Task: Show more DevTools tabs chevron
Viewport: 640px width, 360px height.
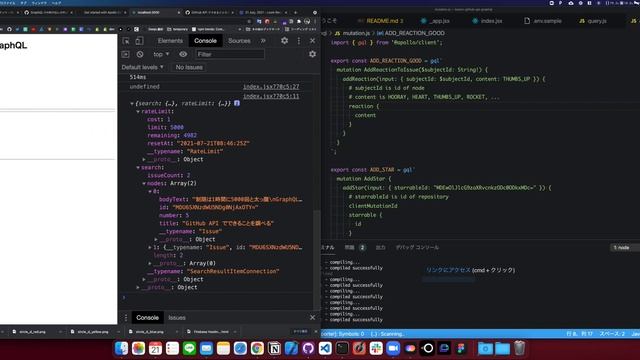Action: pyautogui.click(x=263, y=41)
